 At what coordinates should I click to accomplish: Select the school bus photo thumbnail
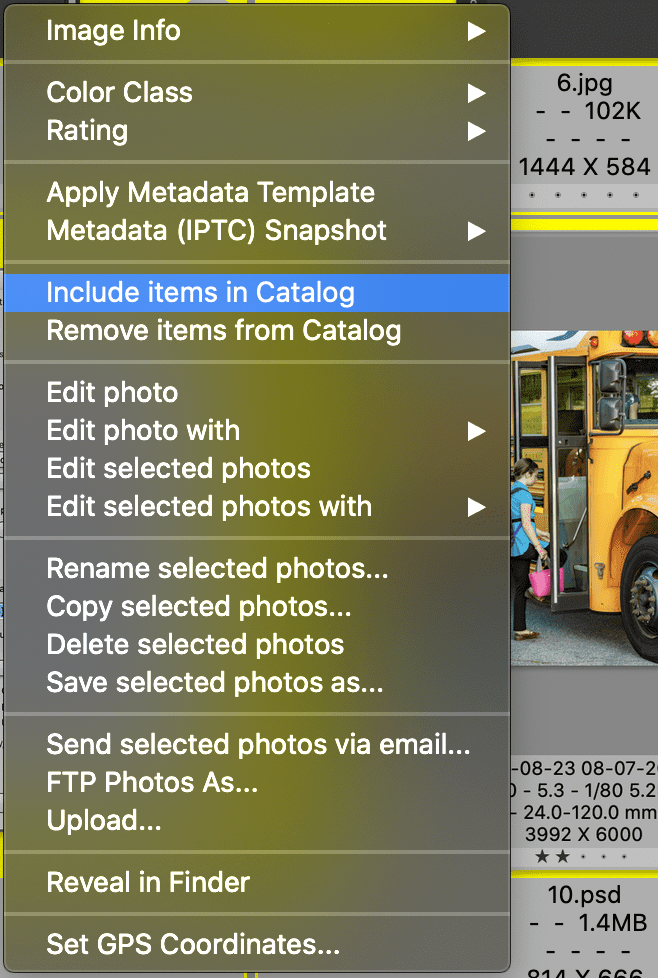coord(584,498)
